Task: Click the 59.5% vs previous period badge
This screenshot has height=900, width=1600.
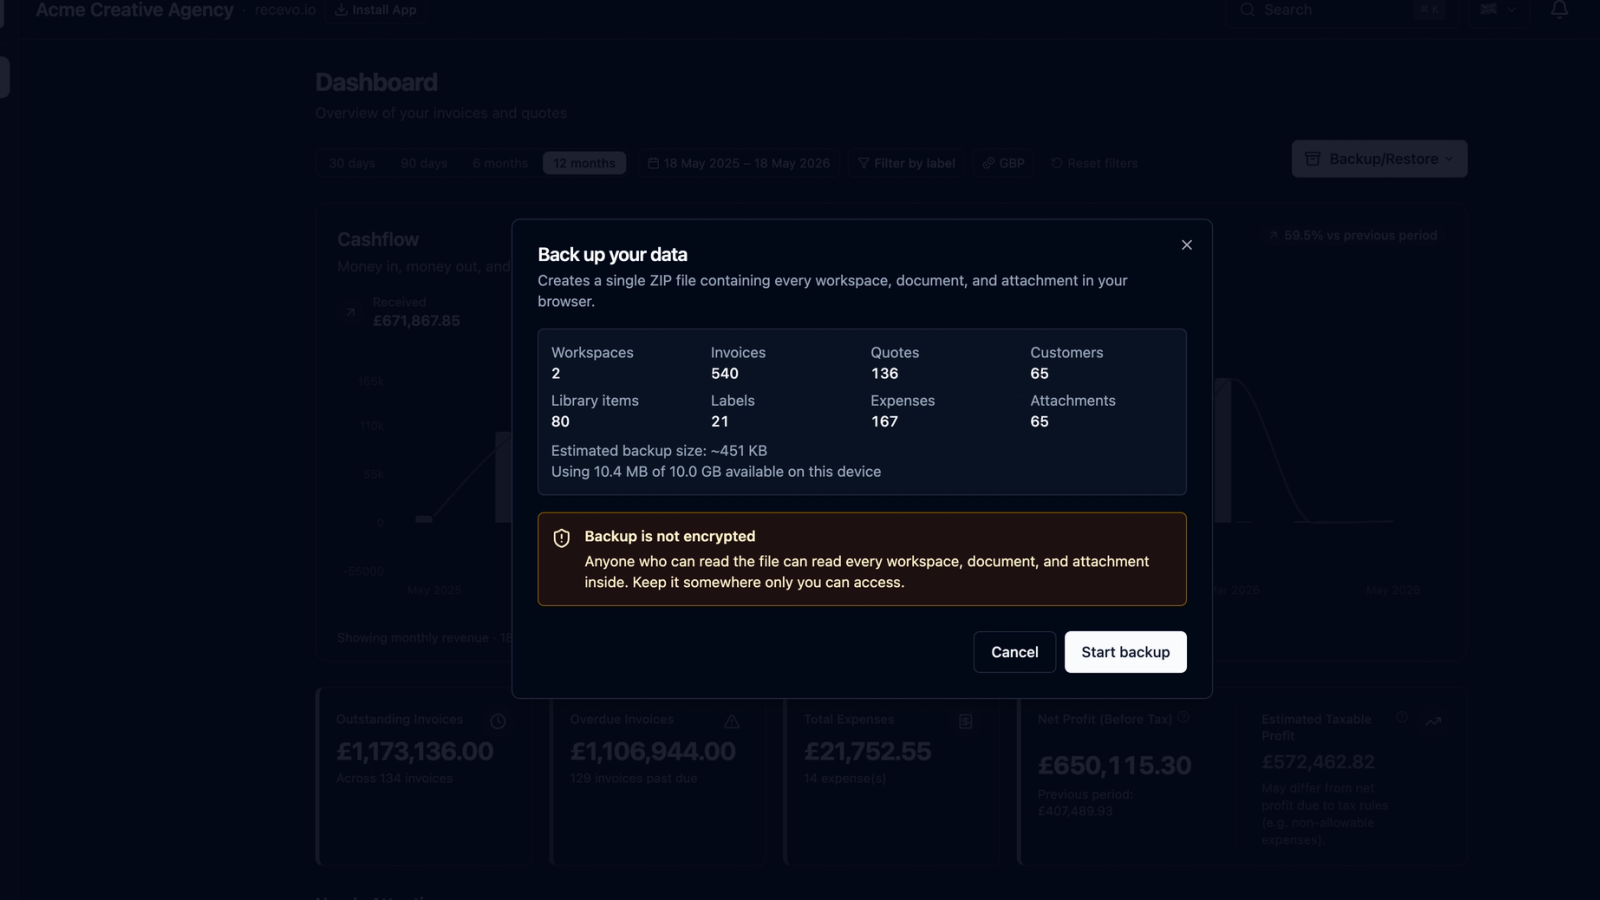Action: pyautogui.click(x=1352, y=236)
